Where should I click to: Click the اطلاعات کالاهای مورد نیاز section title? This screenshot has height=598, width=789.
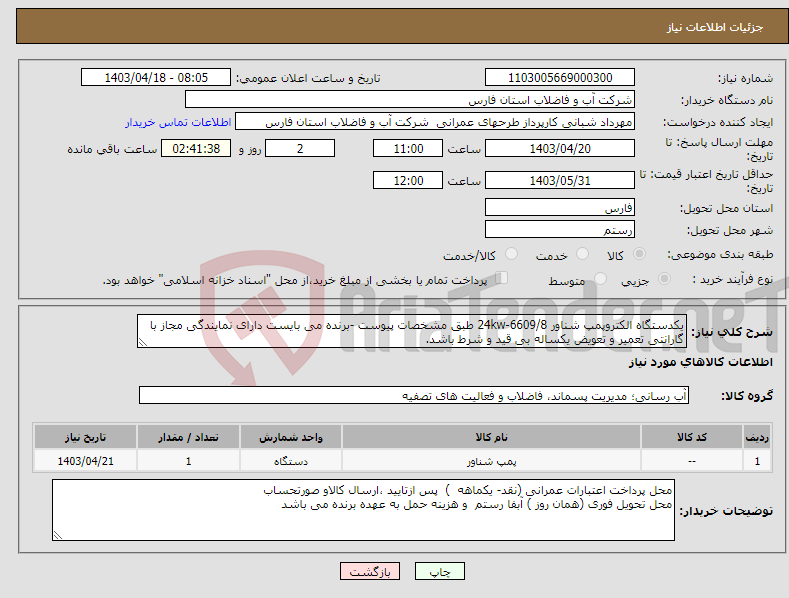click(x=700, y=362)
